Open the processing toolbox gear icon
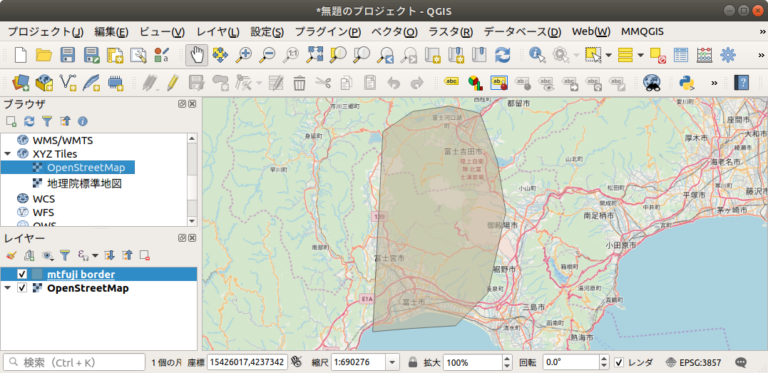This screenshot has width=768, height=373. tap(727, 54)
